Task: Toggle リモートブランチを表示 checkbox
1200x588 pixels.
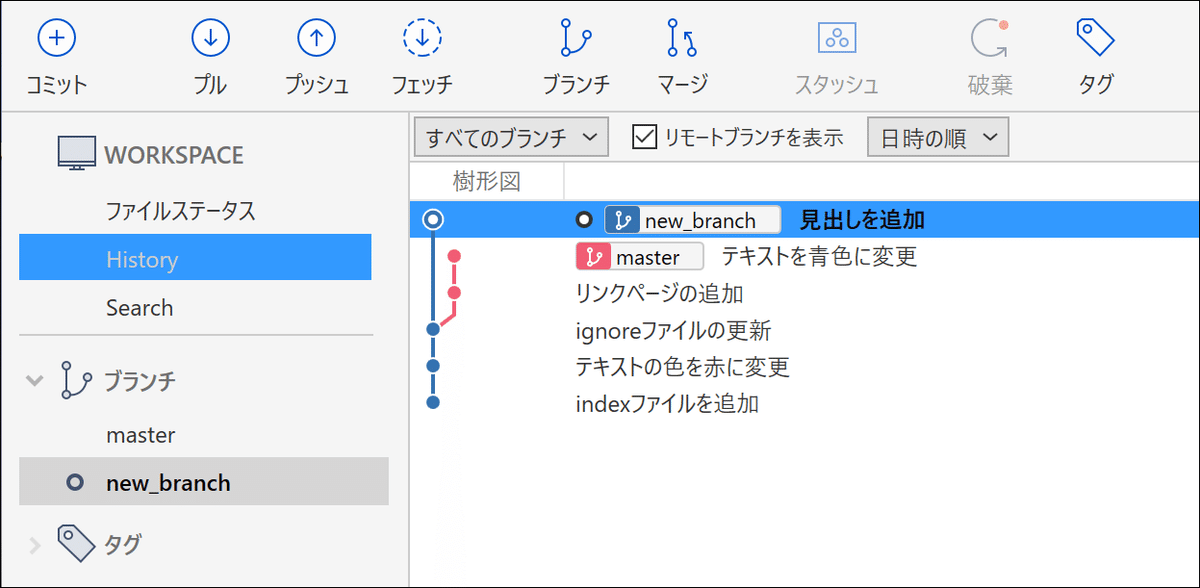Action: pos(644,136)
